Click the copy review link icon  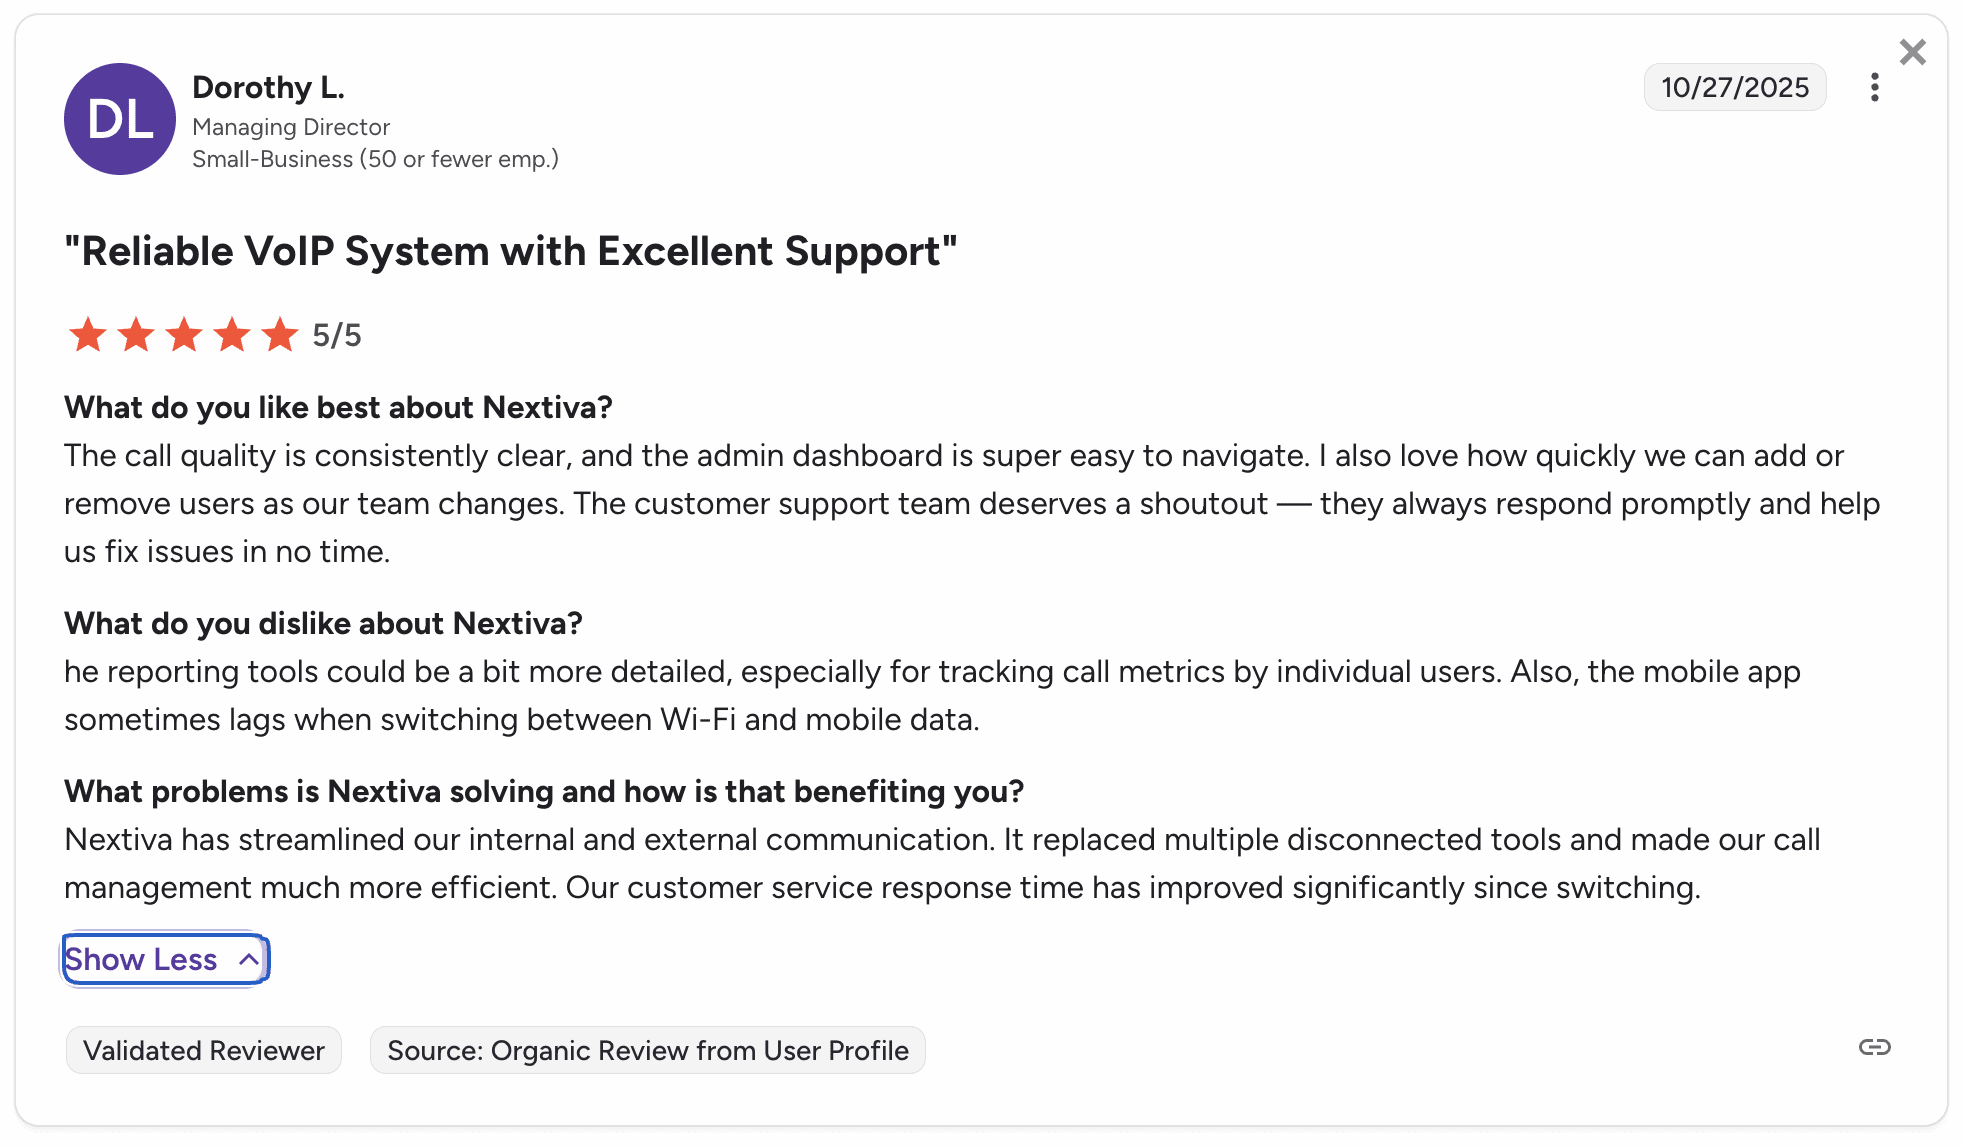1874,1047
